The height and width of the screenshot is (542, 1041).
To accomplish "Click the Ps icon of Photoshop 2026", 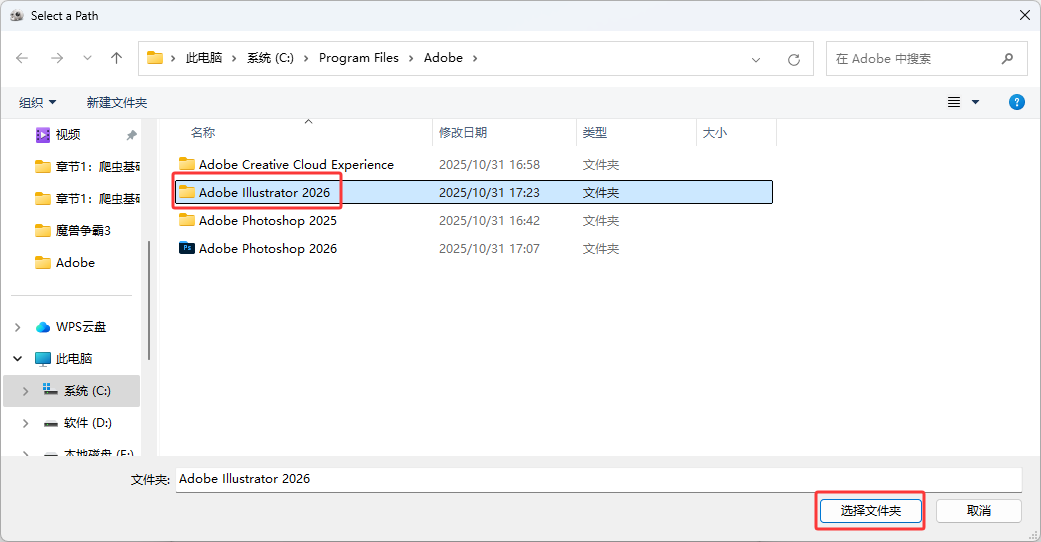I will click(187, 248).
